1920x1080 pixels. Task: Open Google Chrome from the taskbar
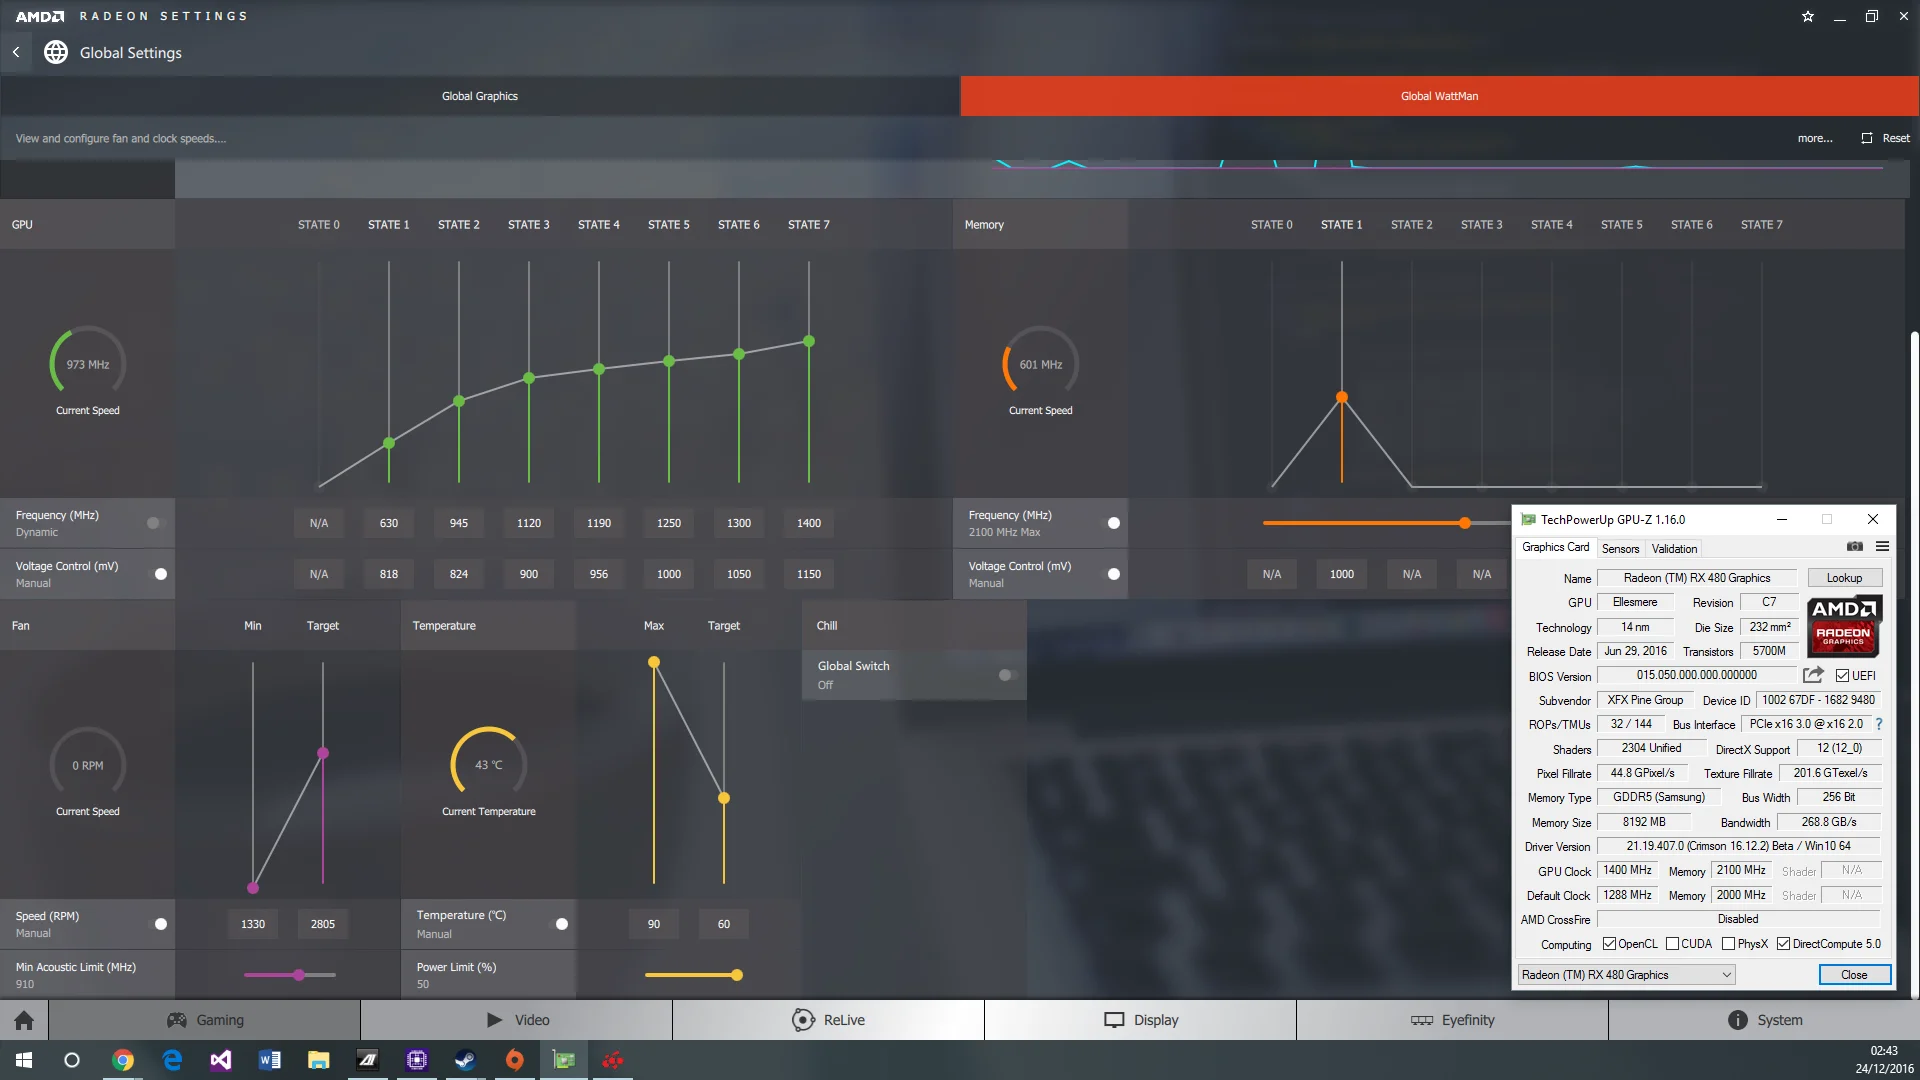click(x=123, y=1060)
